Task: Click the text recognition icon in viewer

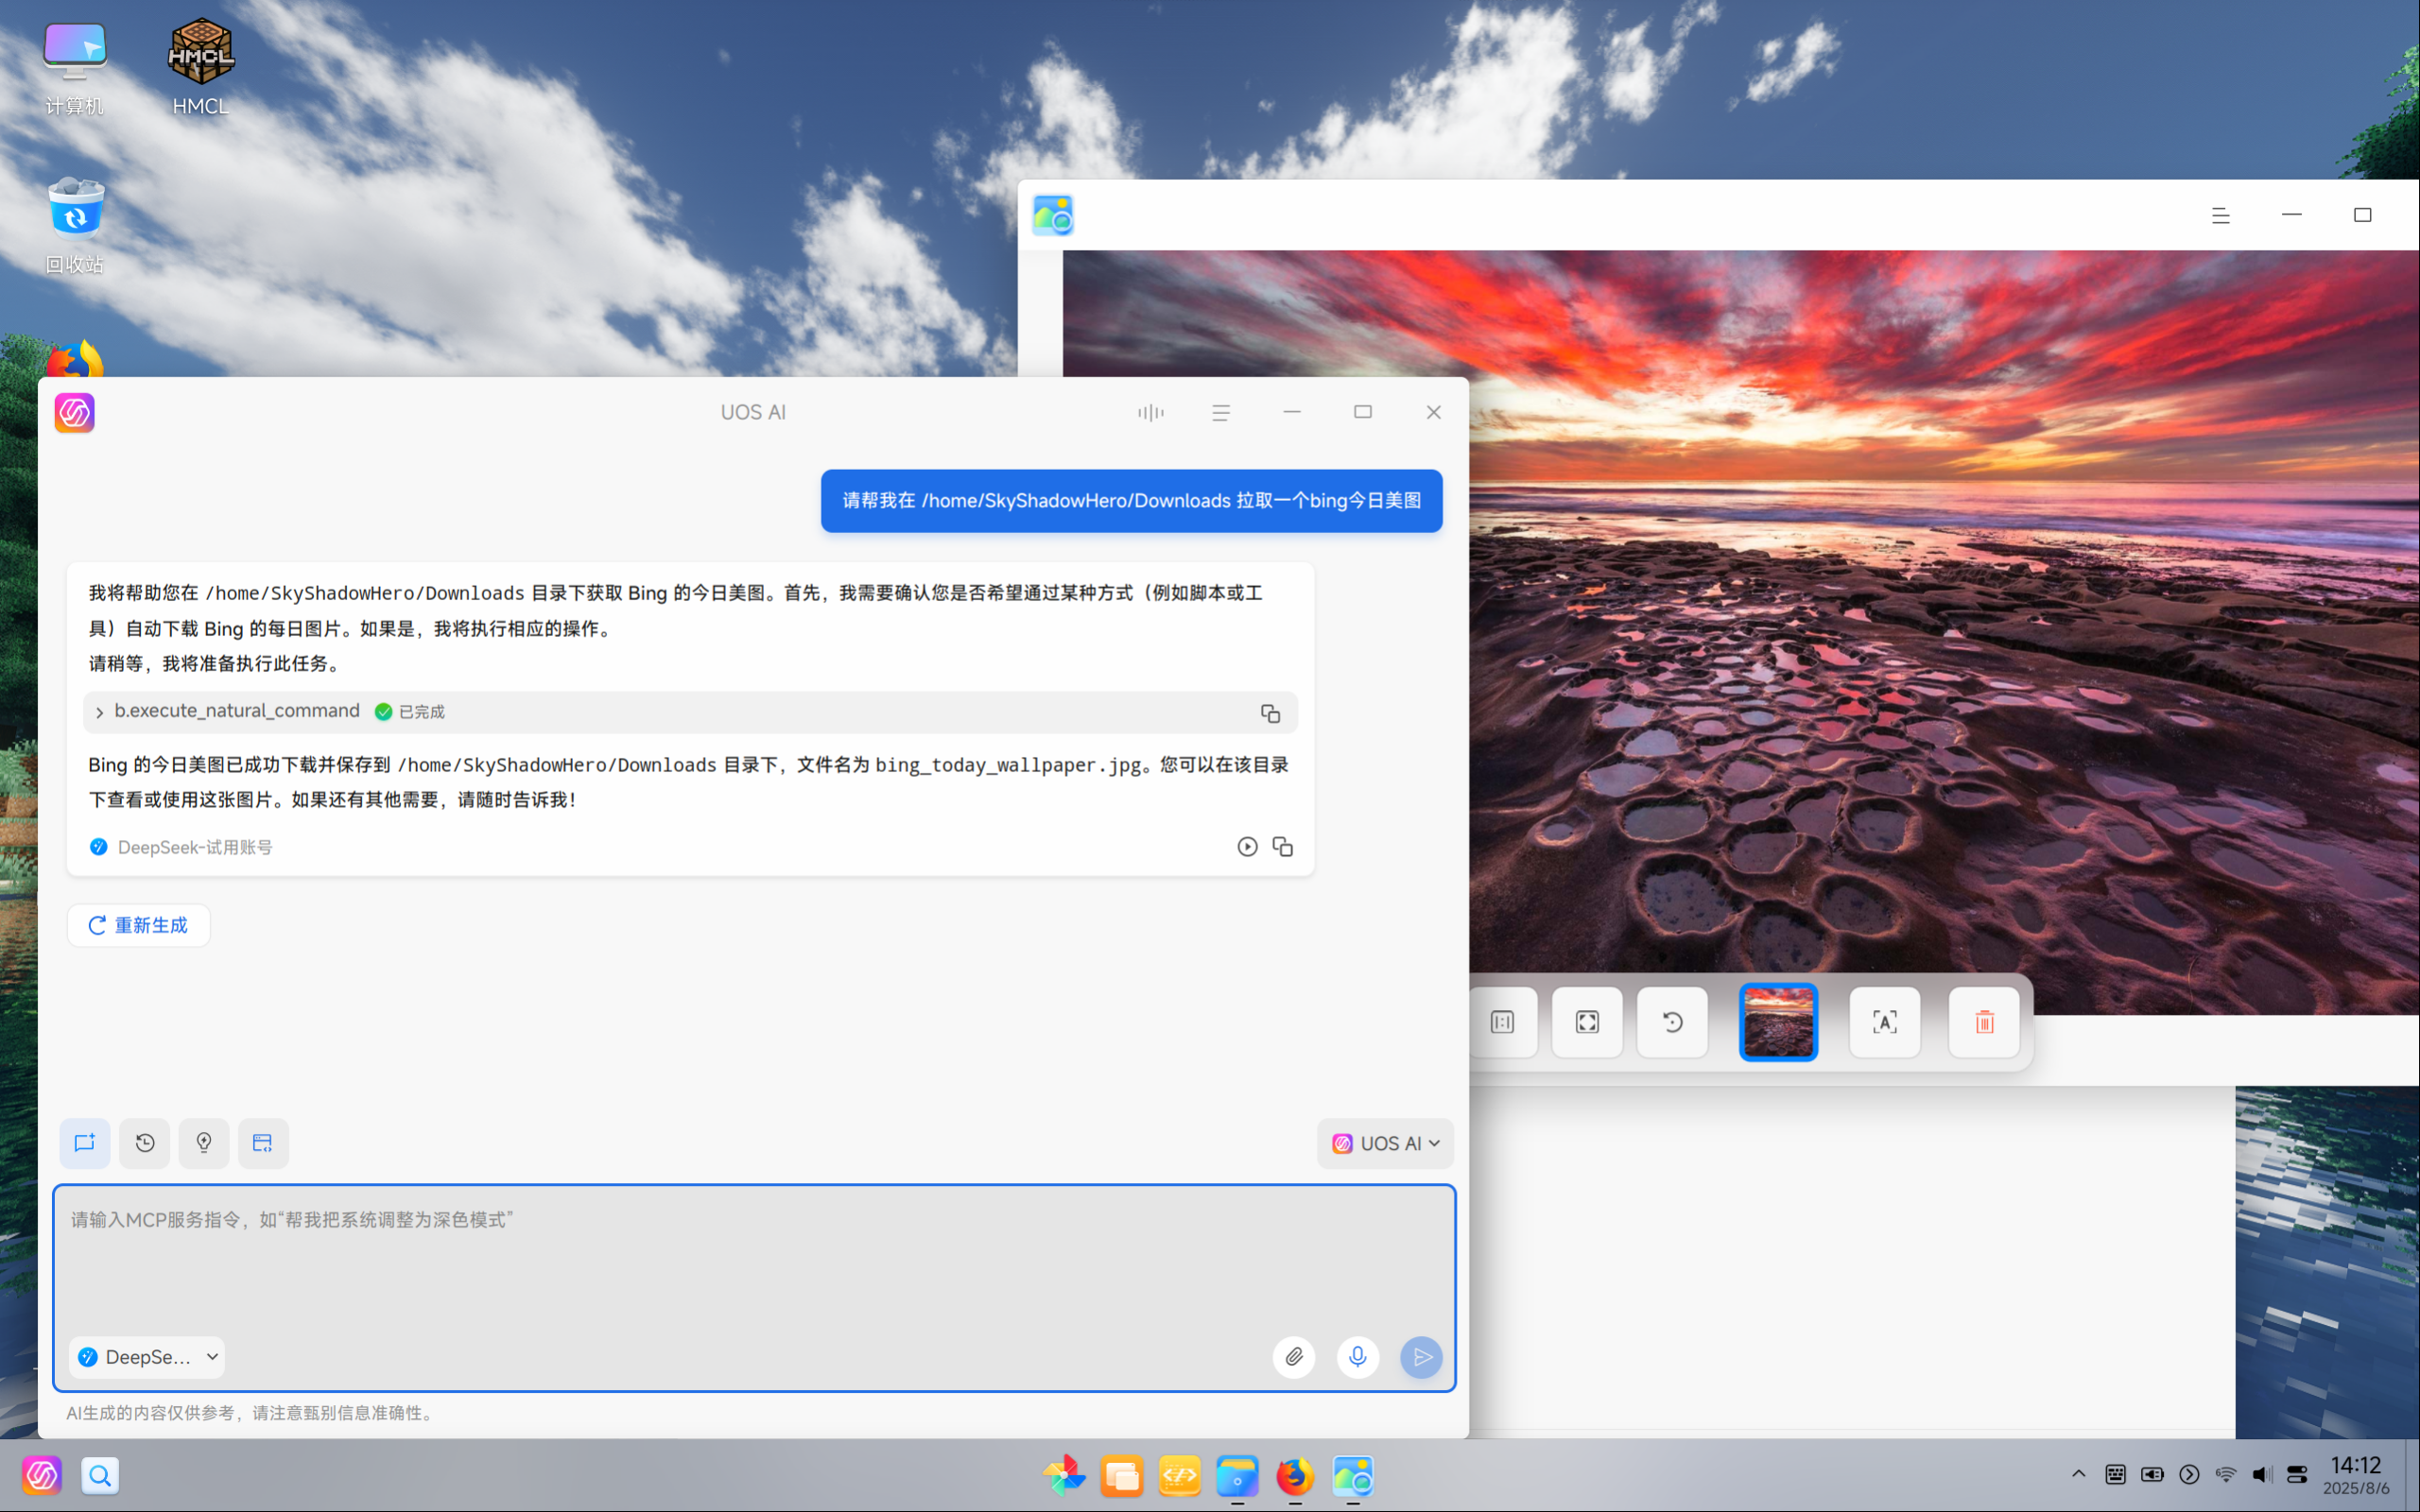Action: coord(1884,1022)
